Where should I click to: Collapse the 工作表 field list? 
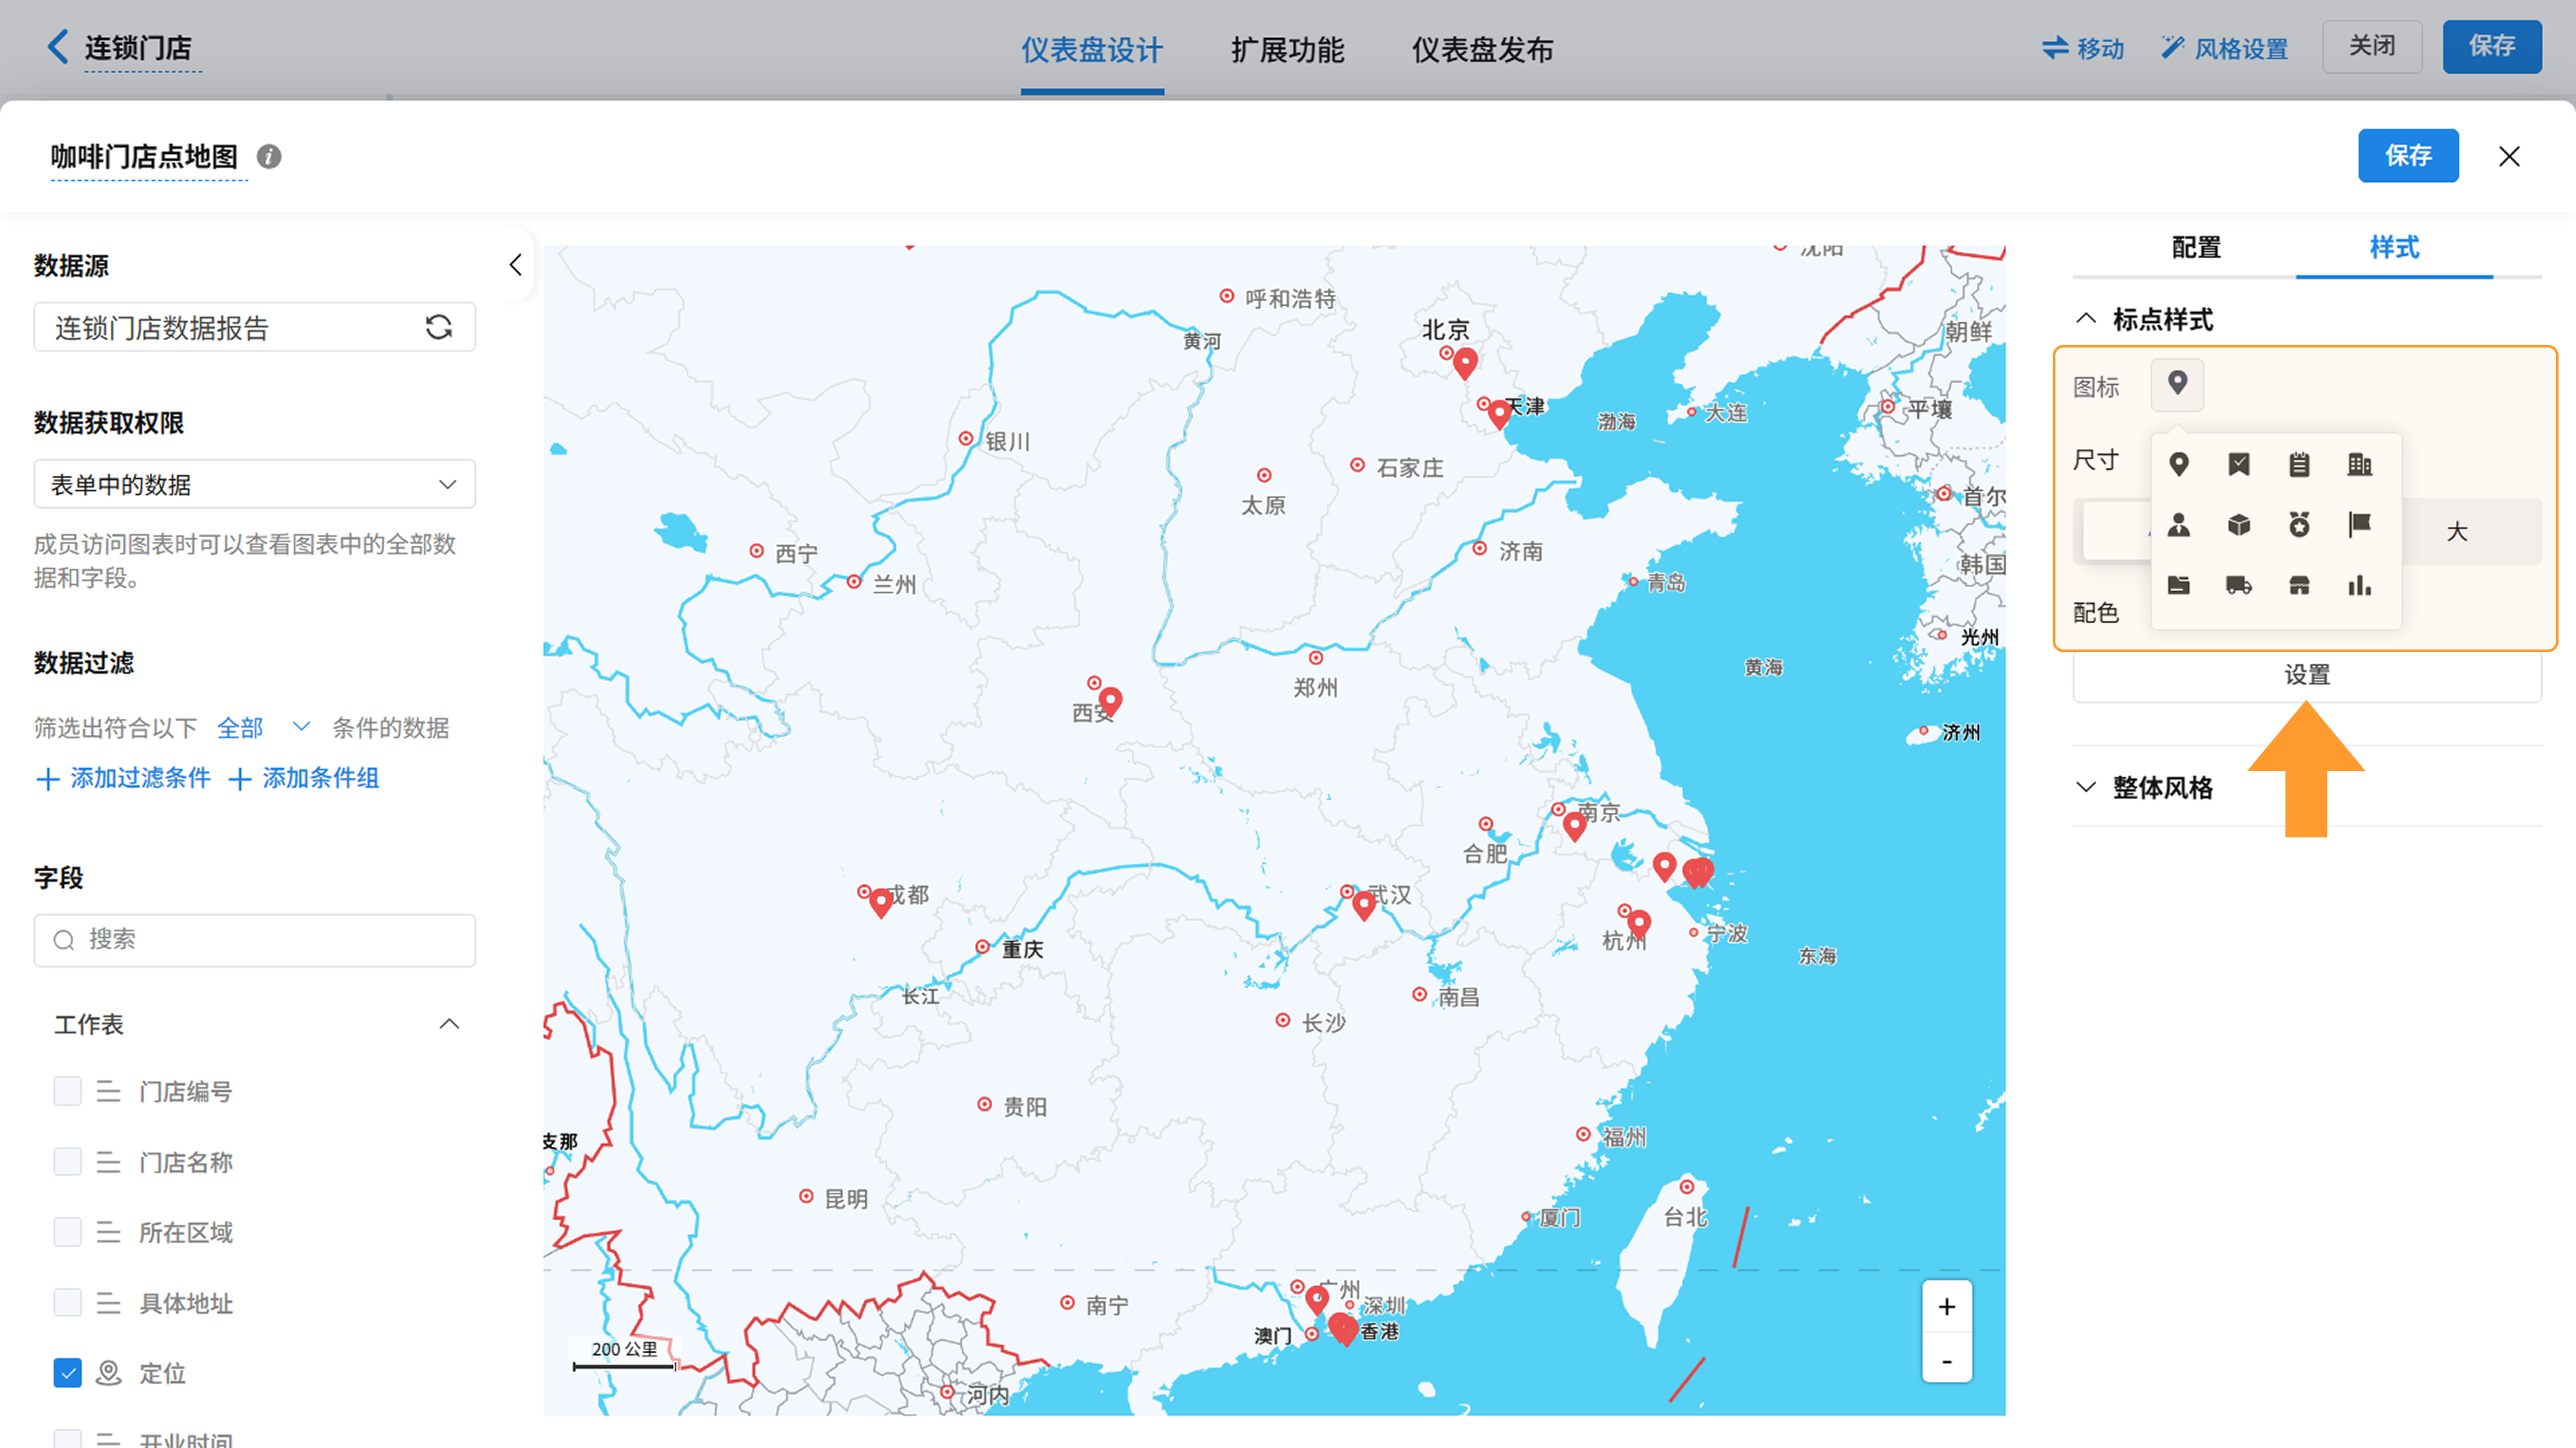pyautogui.click(x=449, y=1024)
